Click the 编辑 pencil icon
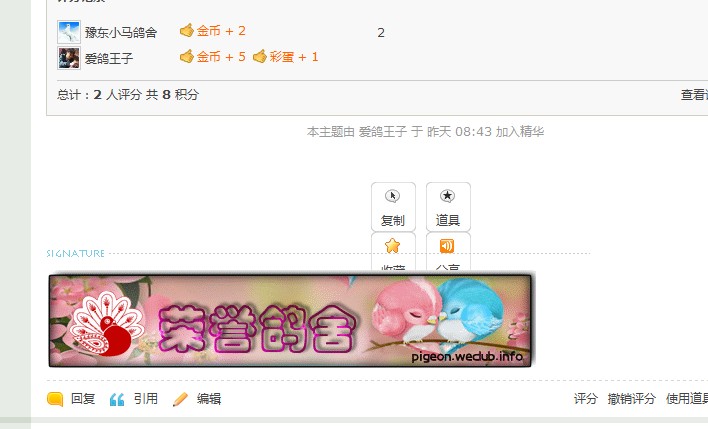Viewport: 708px width, 429px height. 180,399
